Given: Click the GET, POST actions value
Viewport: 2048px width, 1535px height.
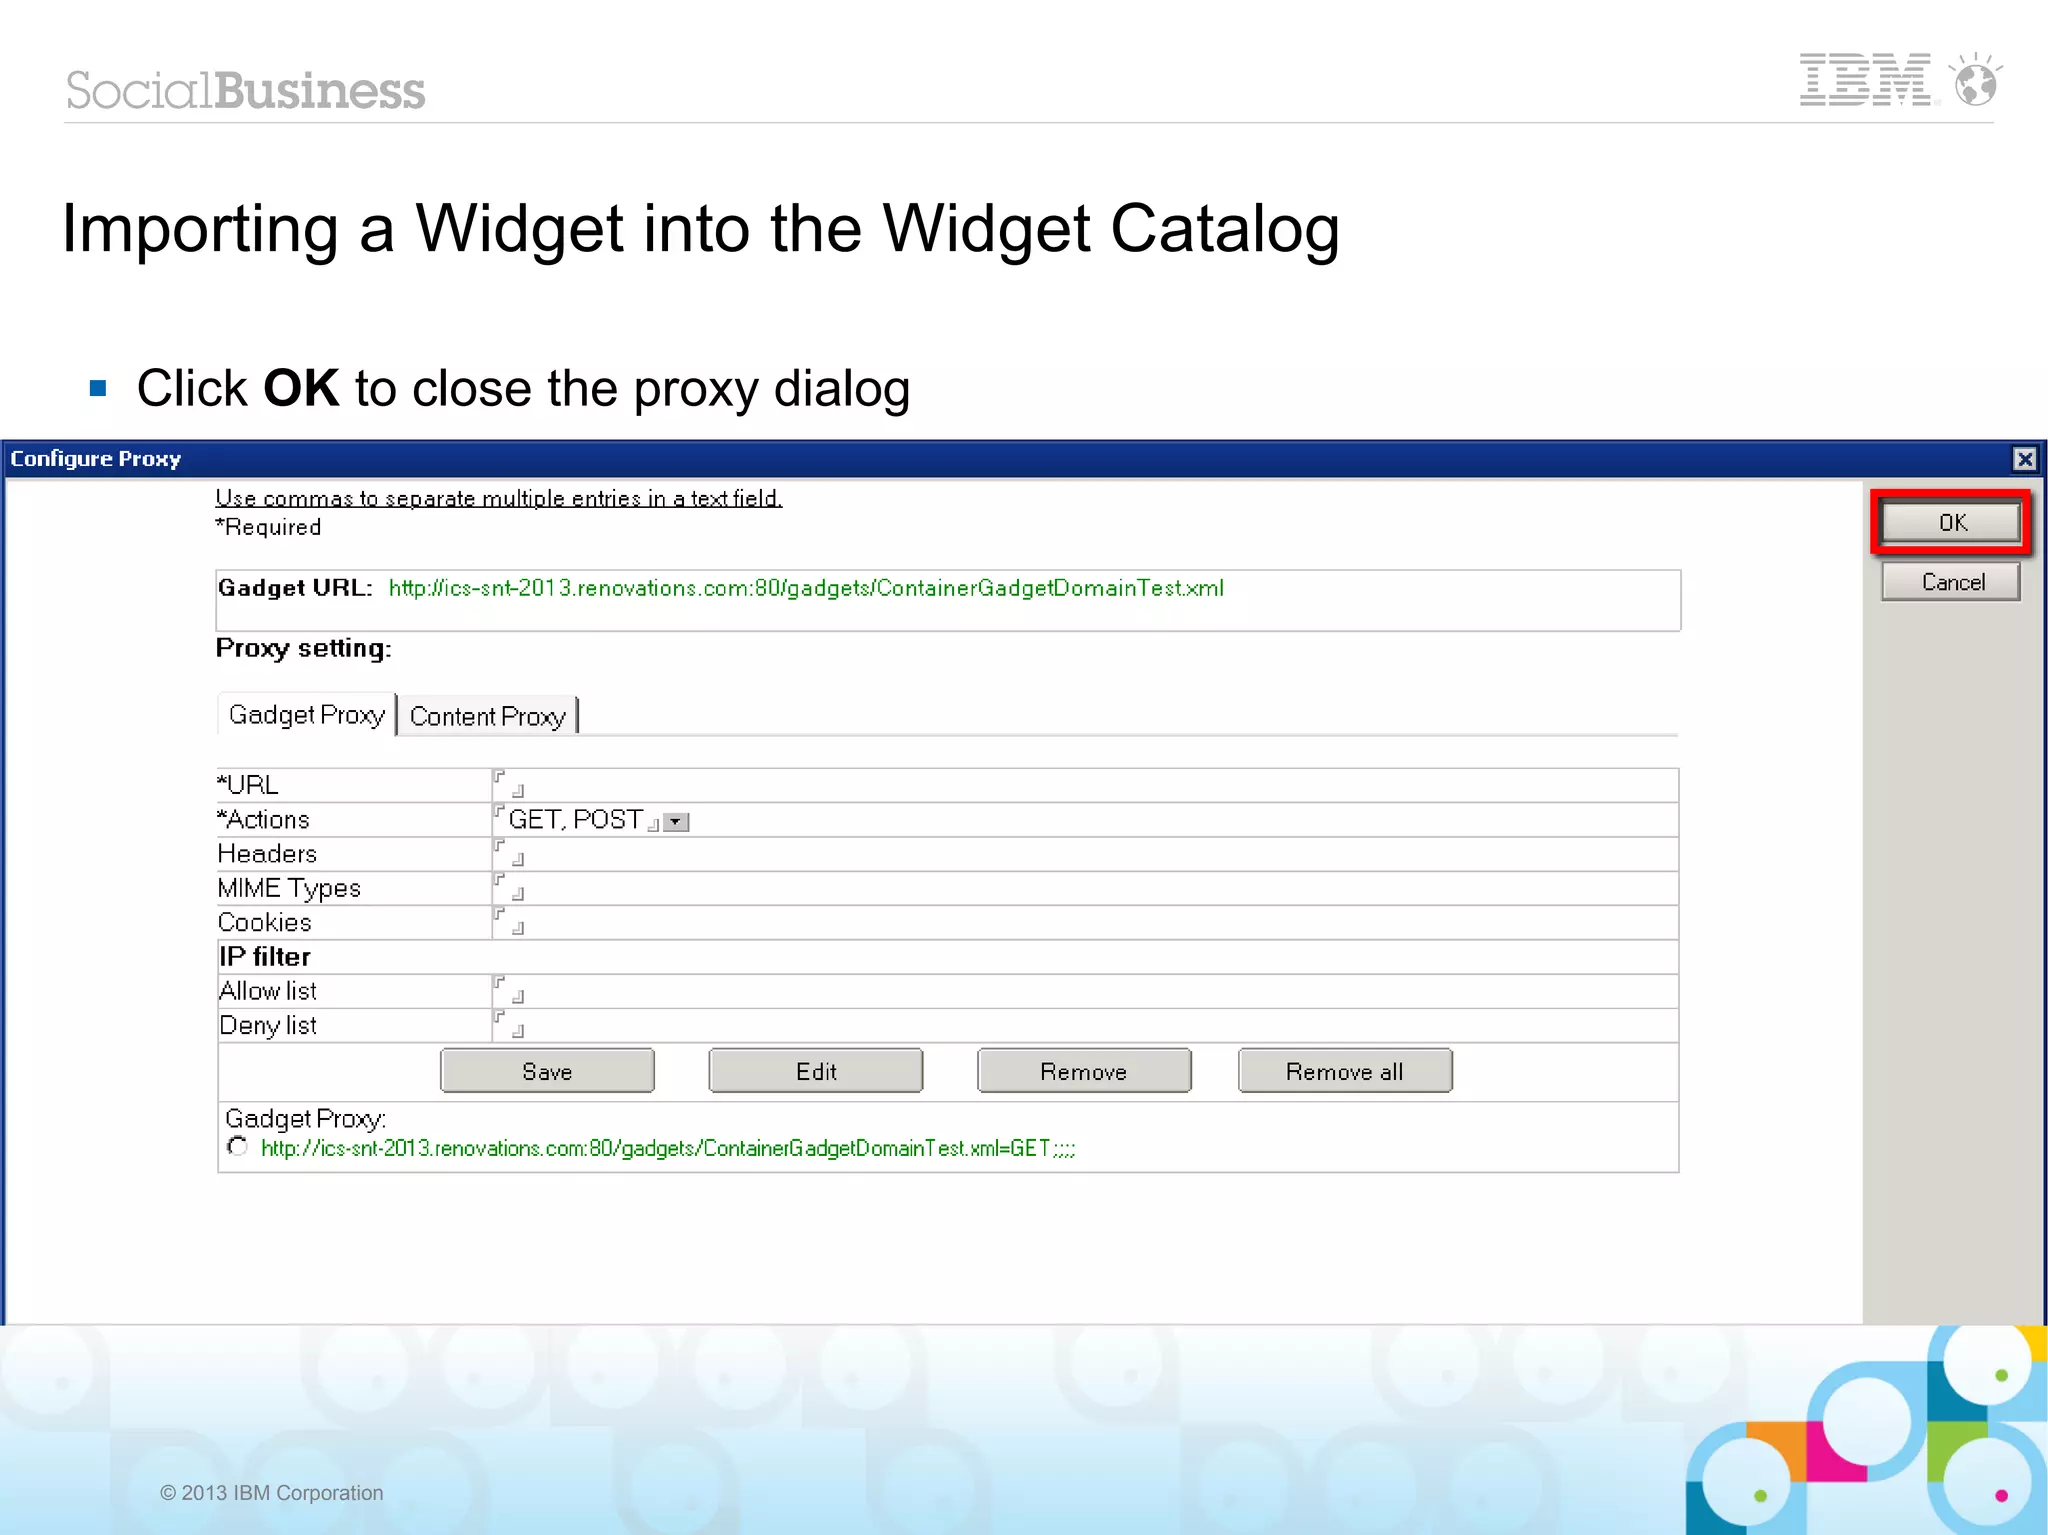Looking at the screenshot, I should (575, 820).
